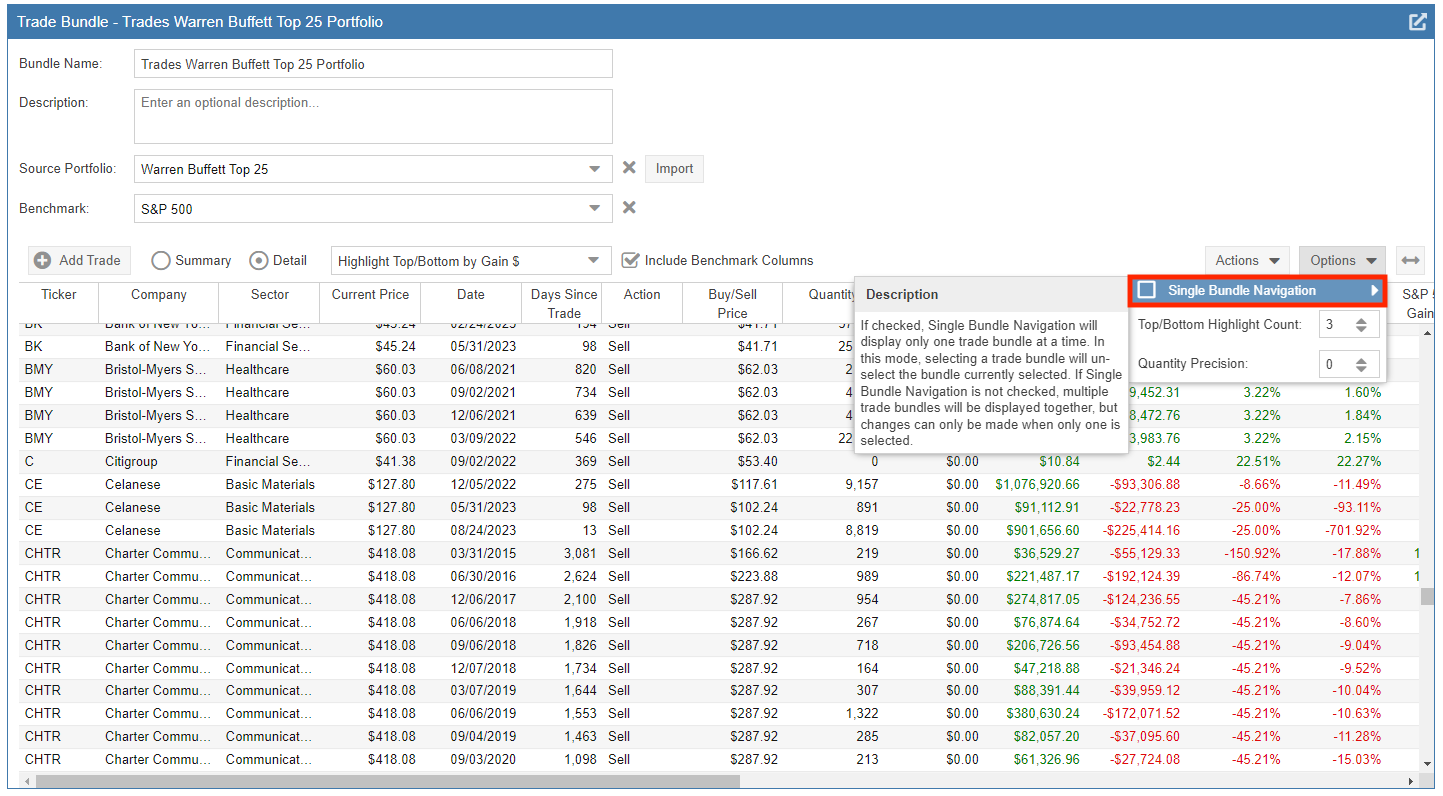The height and width of the screenshot is (796, 1443).
Task: Sort by the Buy/Sell Price column header
Action: 732,303
